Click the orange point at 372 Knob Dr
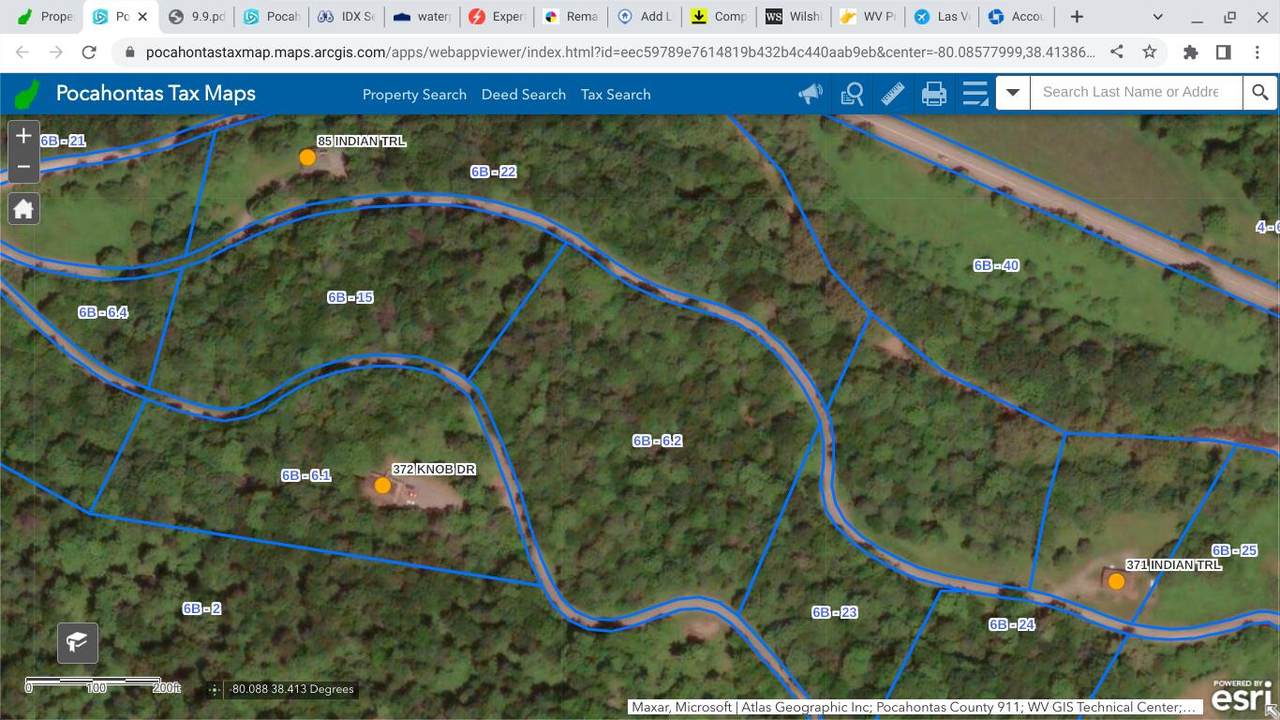The width and height of the screenshot is (1280, 720). click(x=382, y=485)
